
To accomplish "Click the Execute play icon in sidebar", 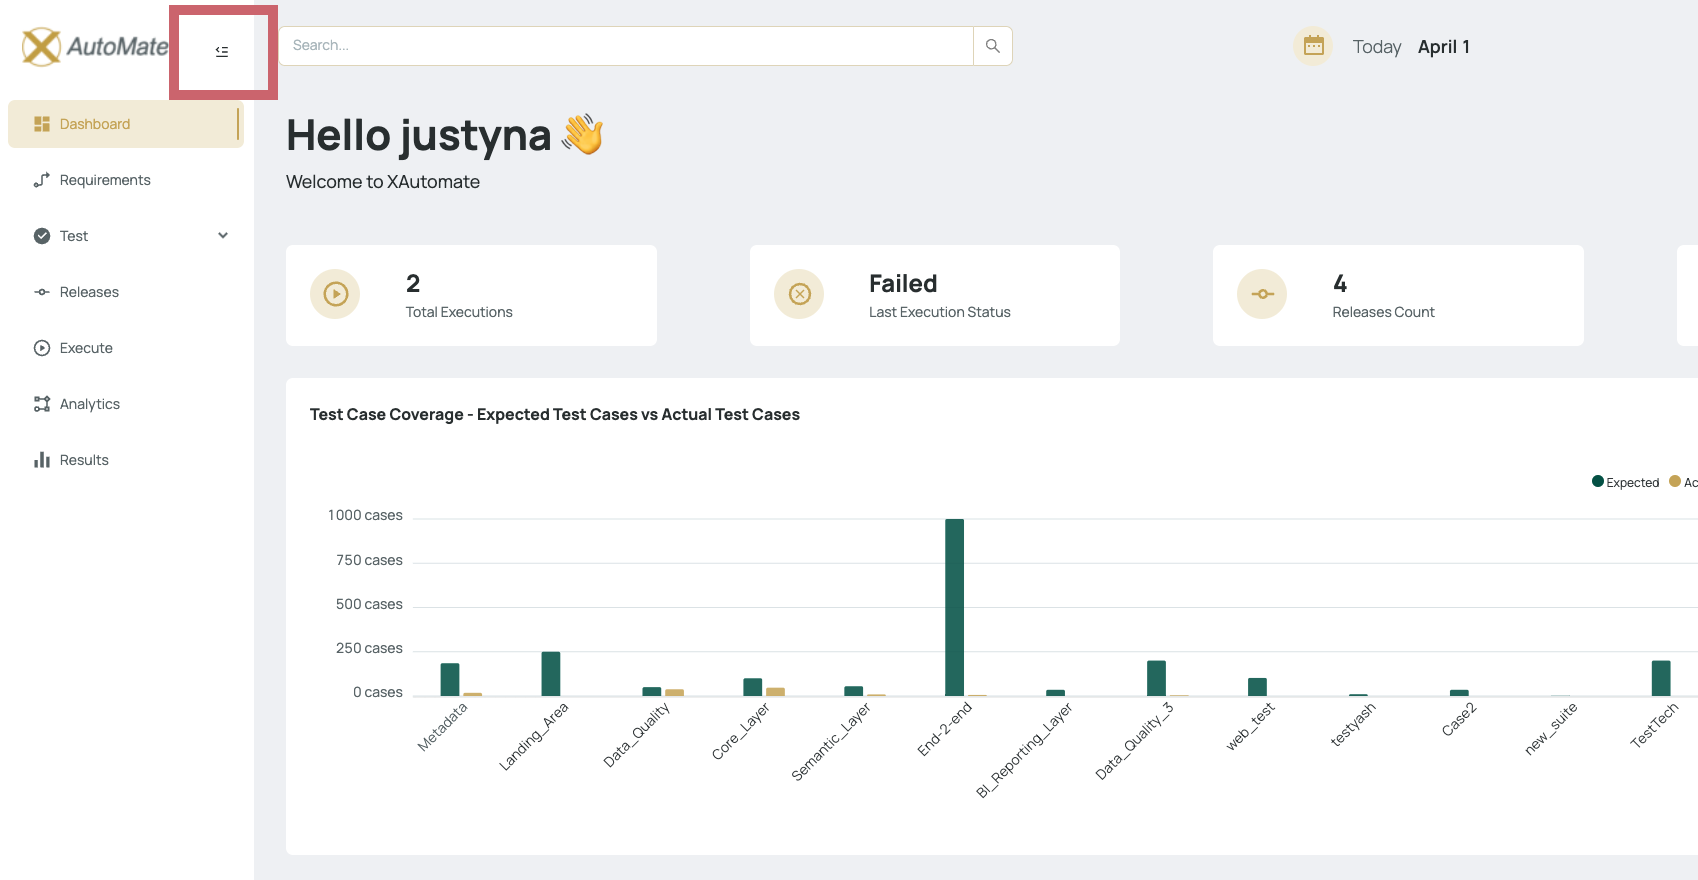I will [x=42, y=348].
